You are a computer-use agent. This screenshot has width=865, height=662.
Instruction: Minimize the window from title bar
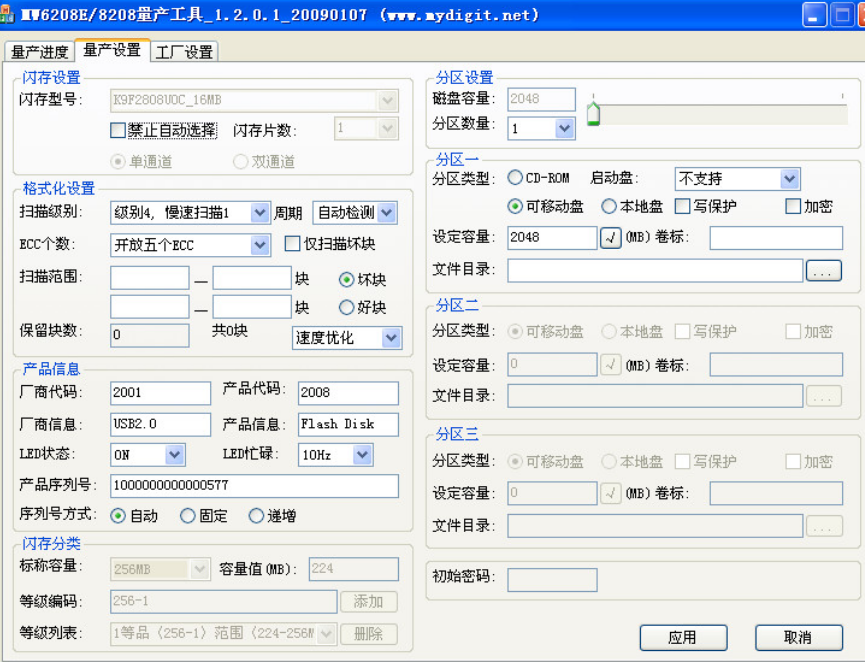[x=815, y=15]
